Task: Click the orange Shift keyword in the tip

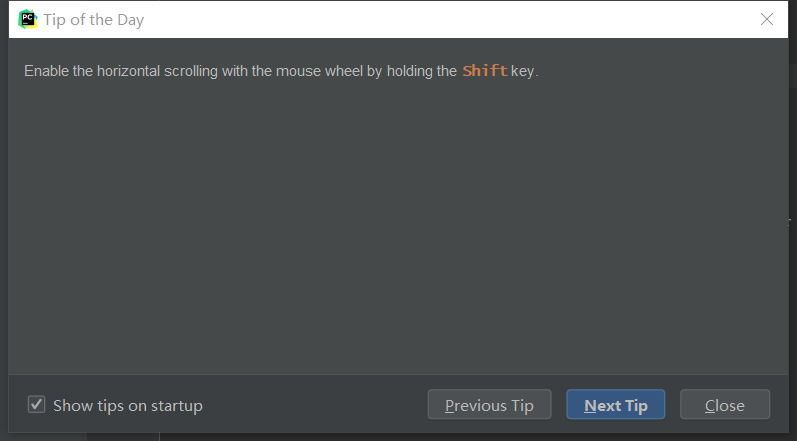Action: tap(485, 71)
